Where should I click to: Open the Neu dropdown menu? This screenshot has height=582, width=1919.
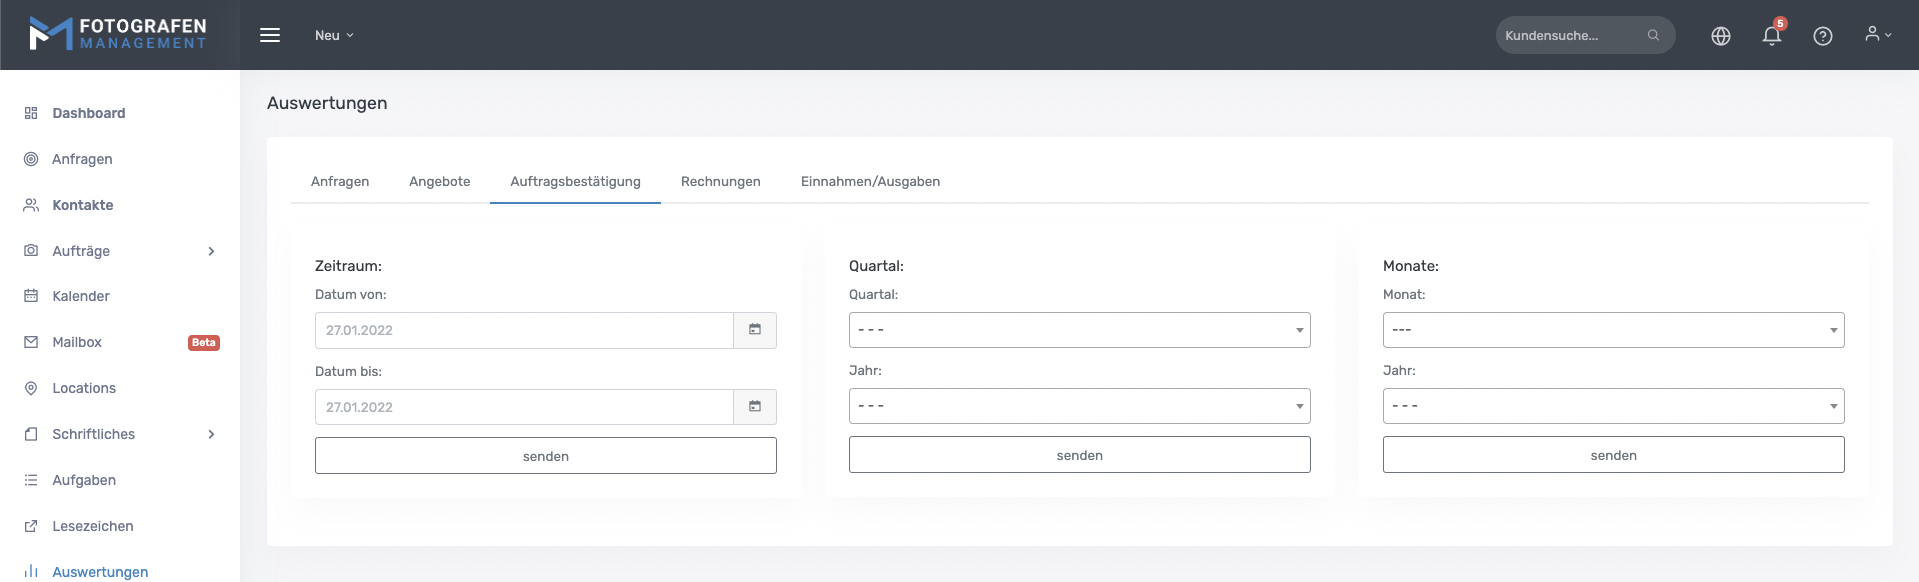tap(334, 35)
